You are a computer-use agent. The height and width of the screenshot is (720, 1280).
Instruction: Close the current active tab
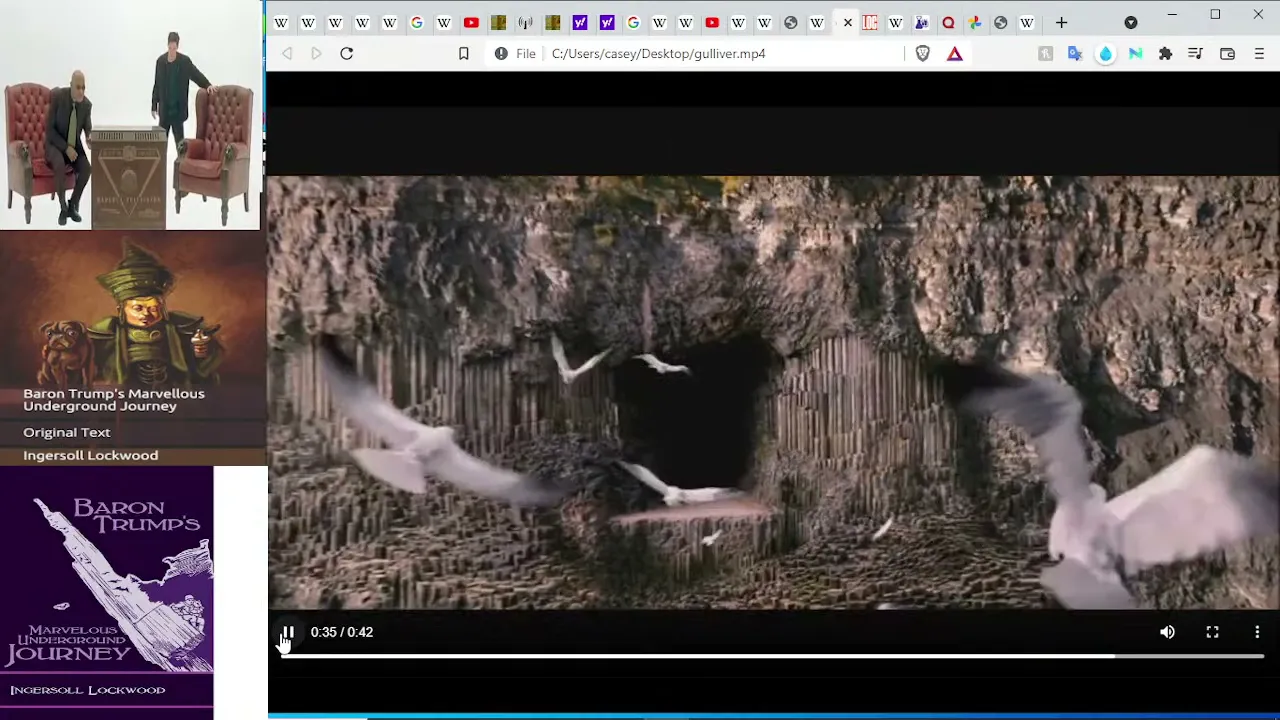(847, 22)
